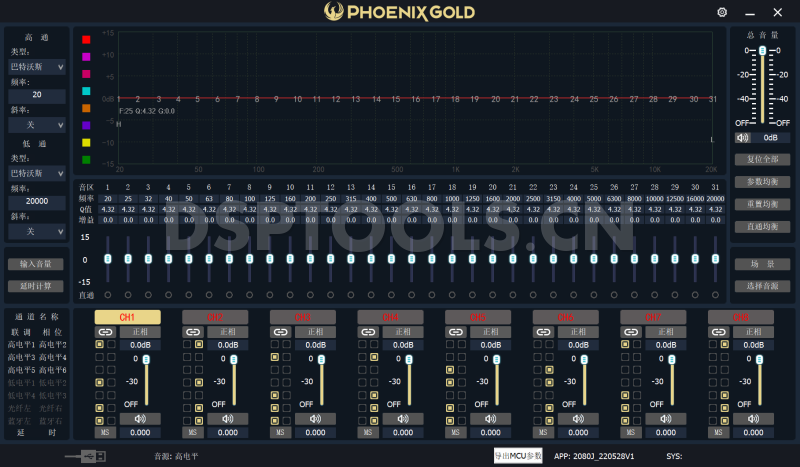
Task: Uncheck 高电平1 input checkbox in CH1
Action: coord(99,345)
